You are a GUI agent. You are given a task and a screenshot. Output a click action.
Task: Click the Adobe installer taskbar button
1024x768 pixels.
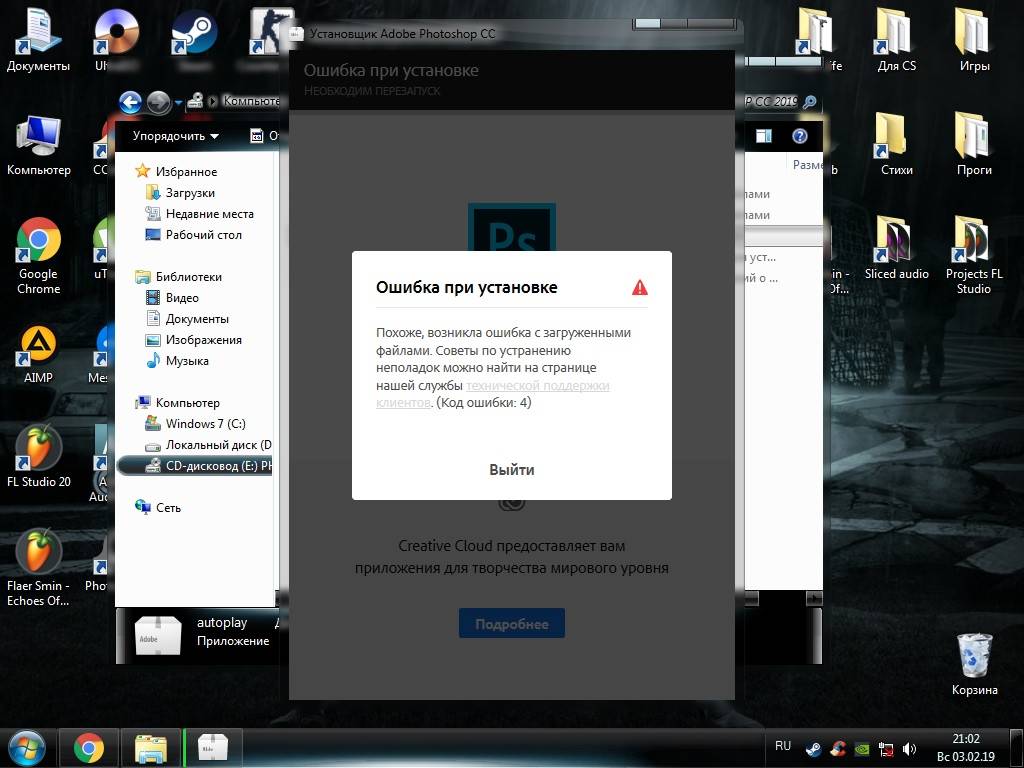213,748
